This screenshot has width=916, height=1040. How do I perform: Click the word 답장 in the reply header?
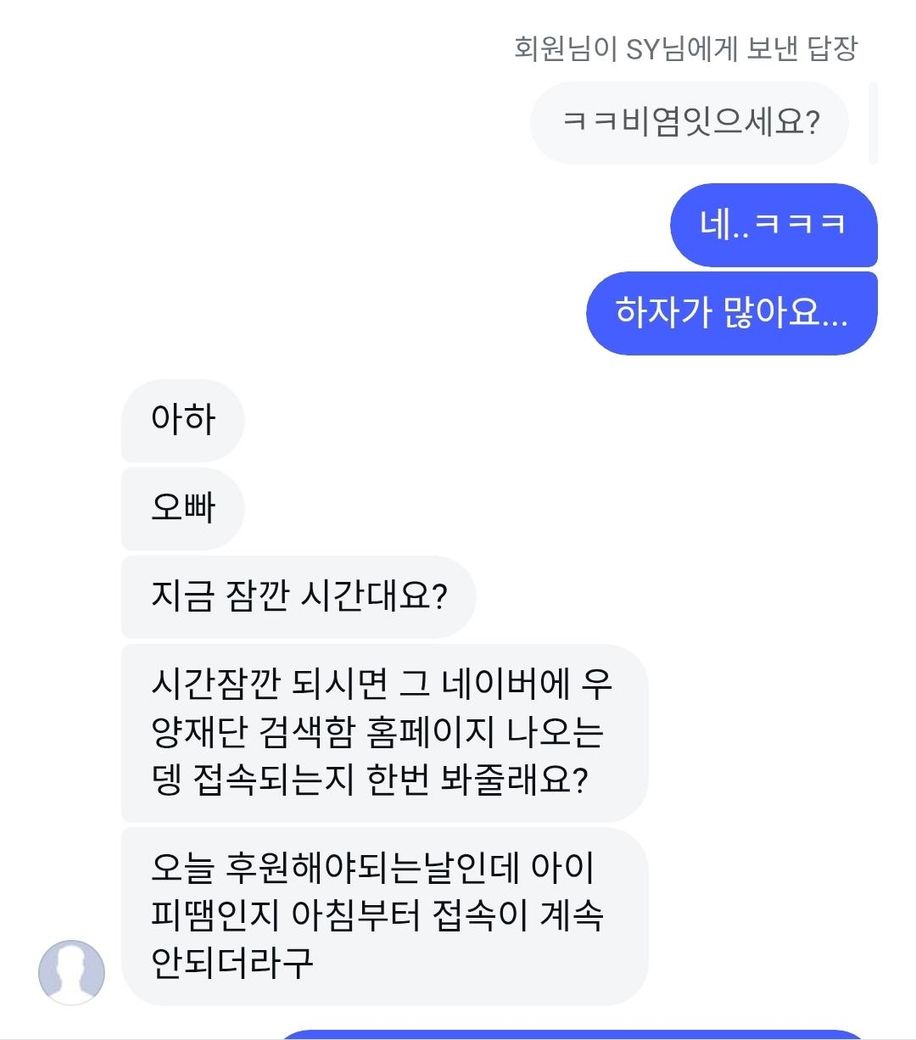(830, 49)
